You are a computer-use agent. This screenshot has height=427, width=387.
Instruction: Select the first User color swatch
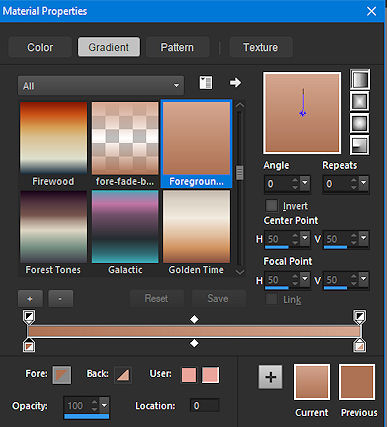click(x=189, y=375)
